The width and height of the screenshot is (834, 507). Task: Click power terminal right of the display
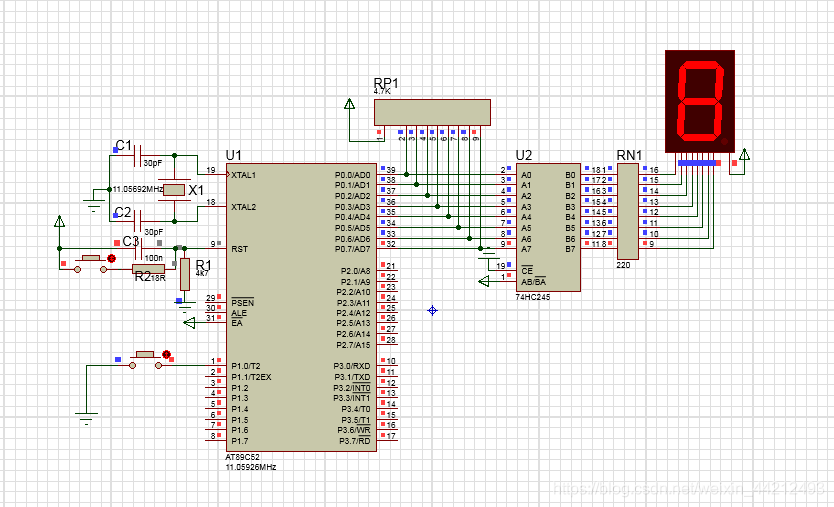pos(745,155)
